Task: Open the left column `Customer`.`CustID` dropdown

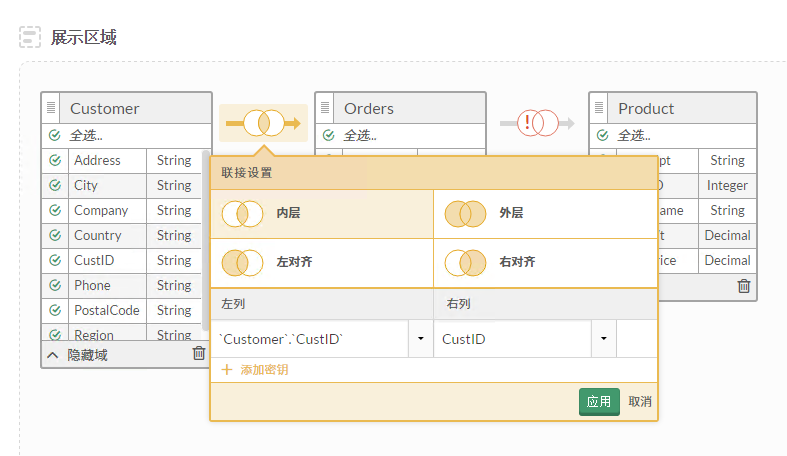Action: 420,339
